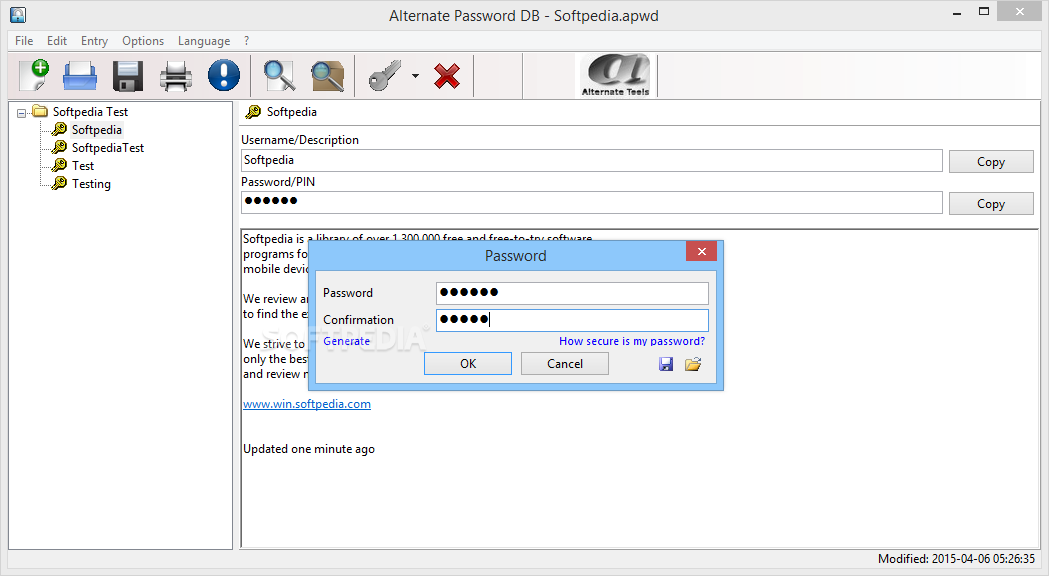The width and height of the screenshot is (1049, 576).
Task: Search entries using the magnifying glass icon
Action: pyautogui.click(x=279, y=76)
